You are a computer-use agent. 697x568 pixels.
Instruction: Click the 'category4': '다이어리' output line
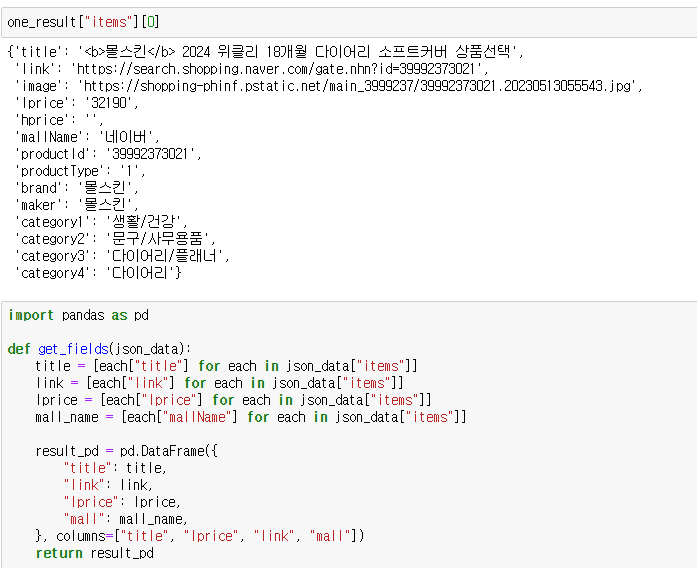click(x=98, y=272)
